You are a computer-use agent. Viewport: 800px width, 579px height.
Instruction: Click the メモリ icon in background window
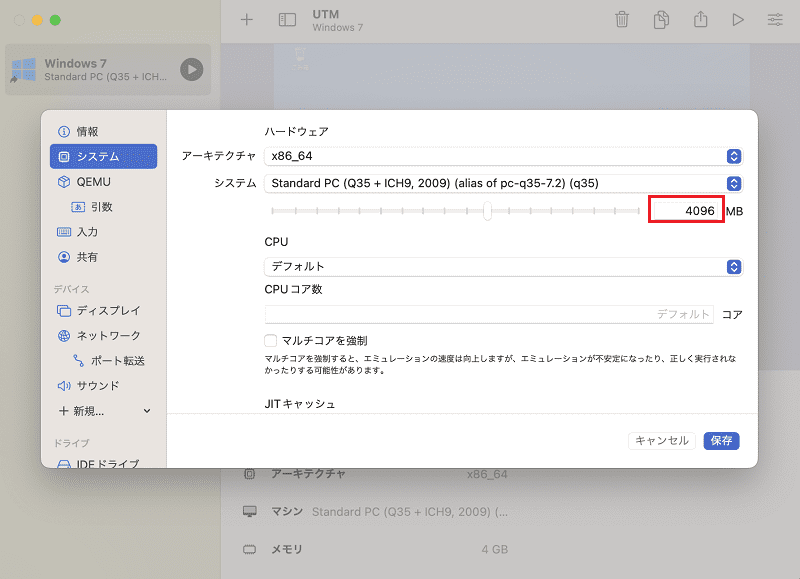[249, 549]
